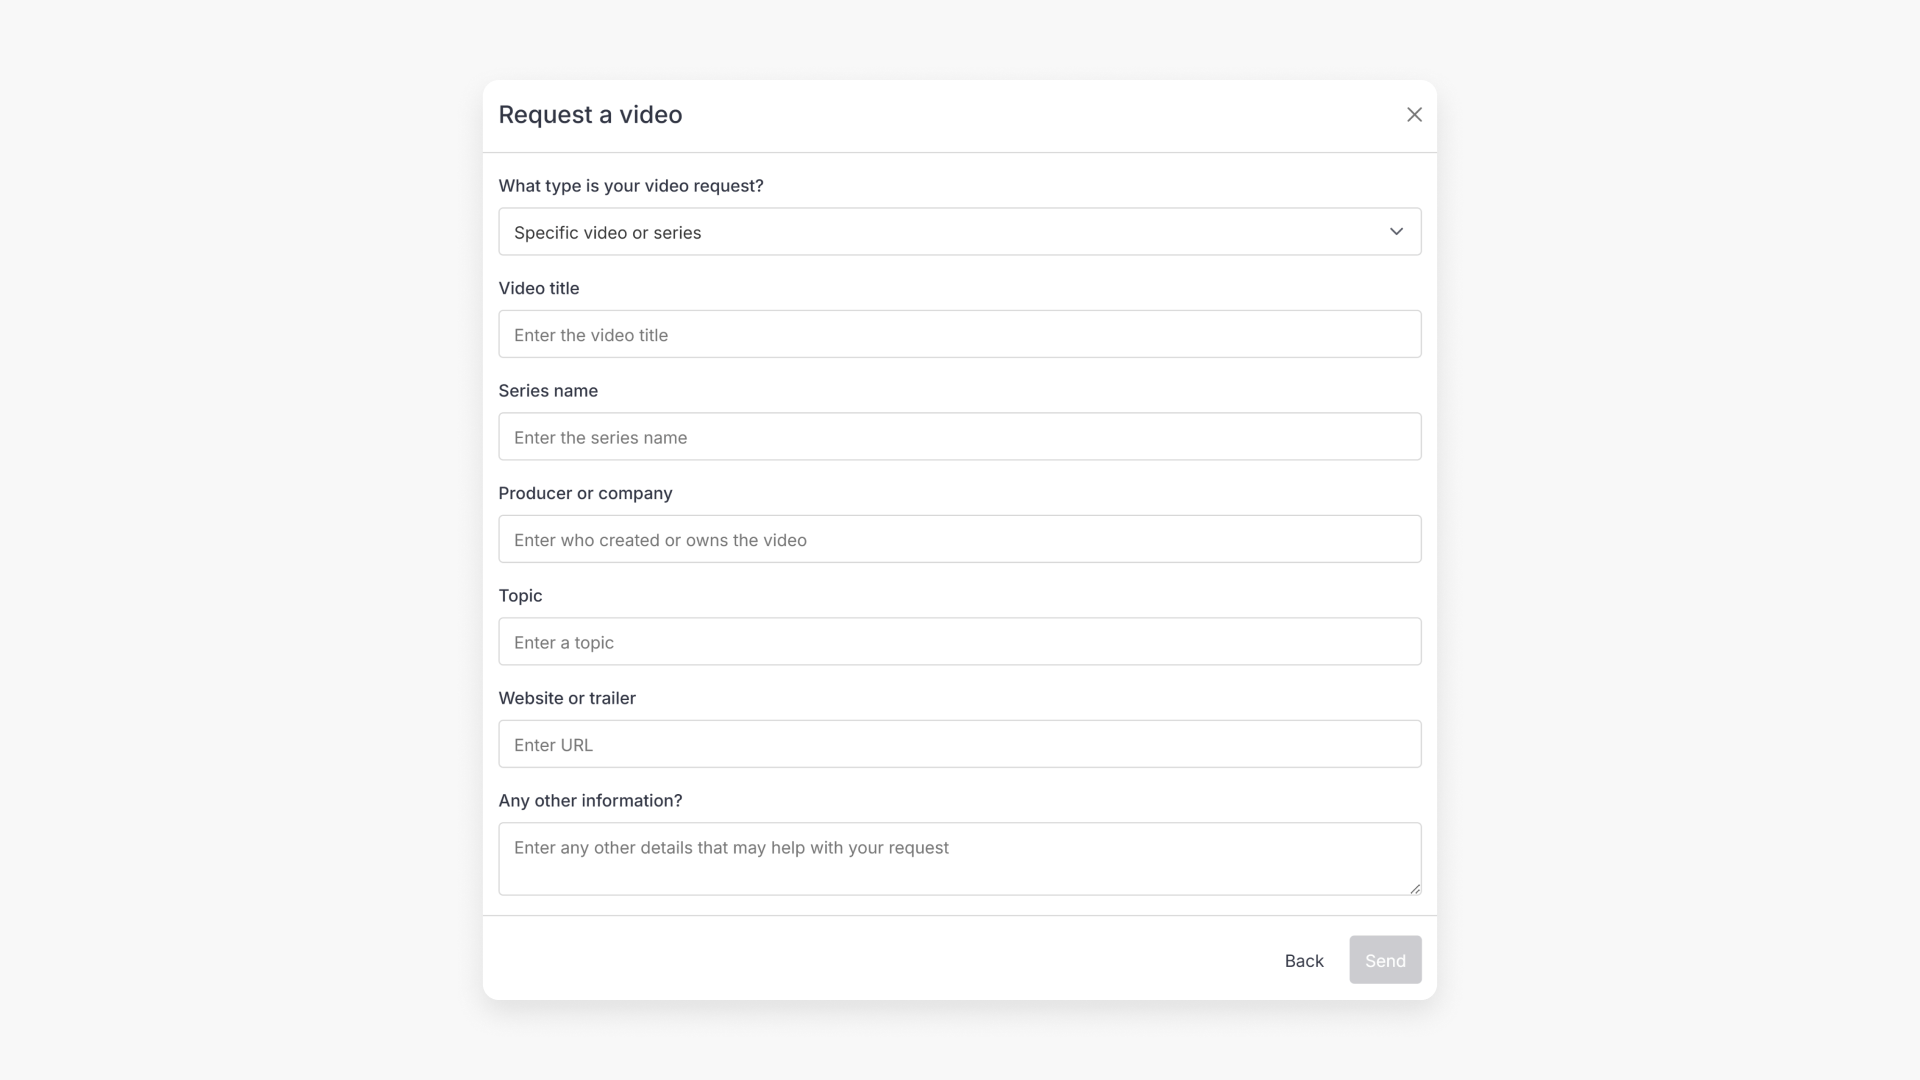1920x1080 pixels.
Task: Select the Producer or company text field
Action: [x=959, y=539]
